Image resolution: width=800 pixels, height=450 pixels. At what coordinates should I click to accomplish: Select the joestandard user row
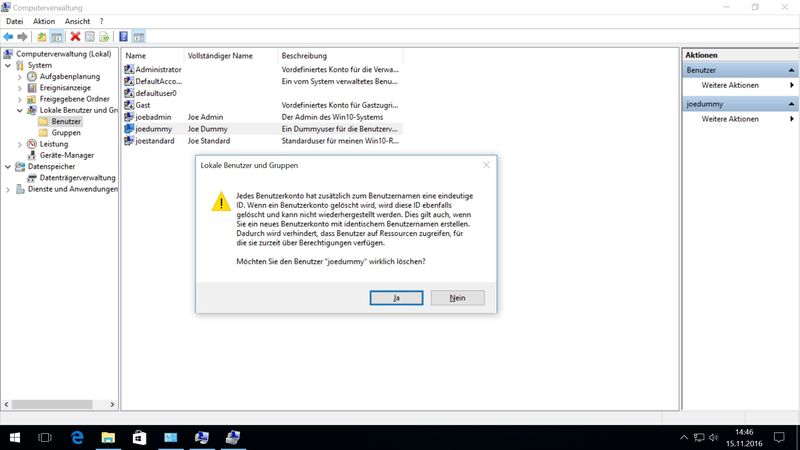pos(263,141)
